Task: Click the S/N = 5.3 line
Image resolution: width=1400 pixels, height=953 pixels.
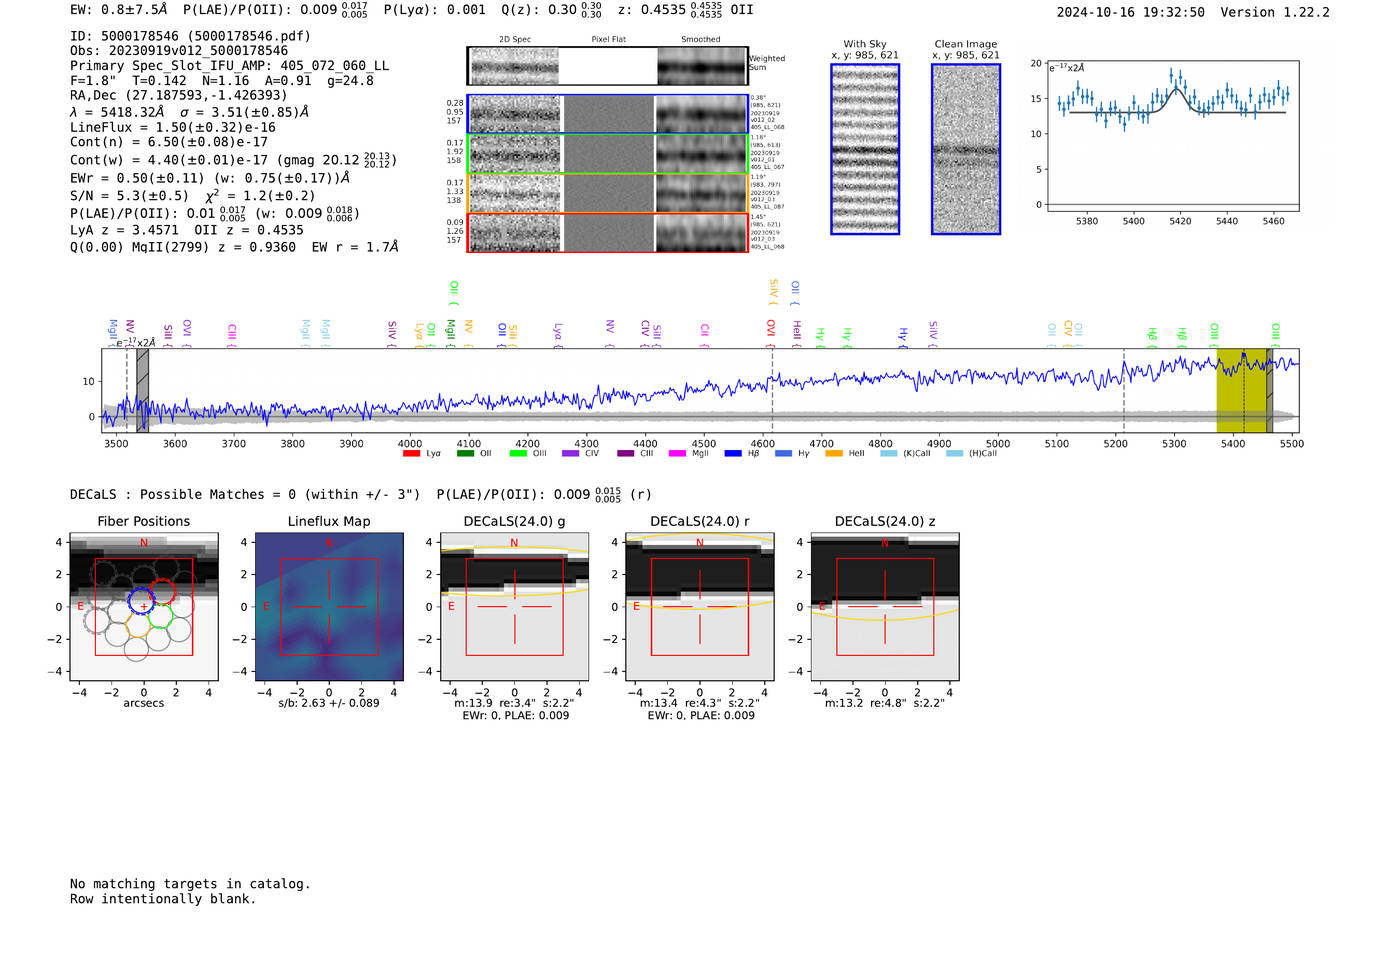Action: 192,196
